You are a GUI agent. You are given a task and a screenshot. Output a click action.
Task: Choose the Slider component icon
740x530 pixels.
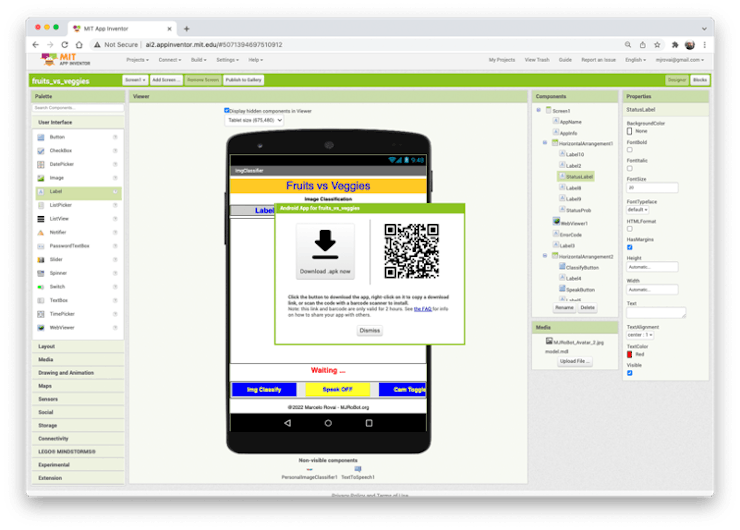pos(41,260)
